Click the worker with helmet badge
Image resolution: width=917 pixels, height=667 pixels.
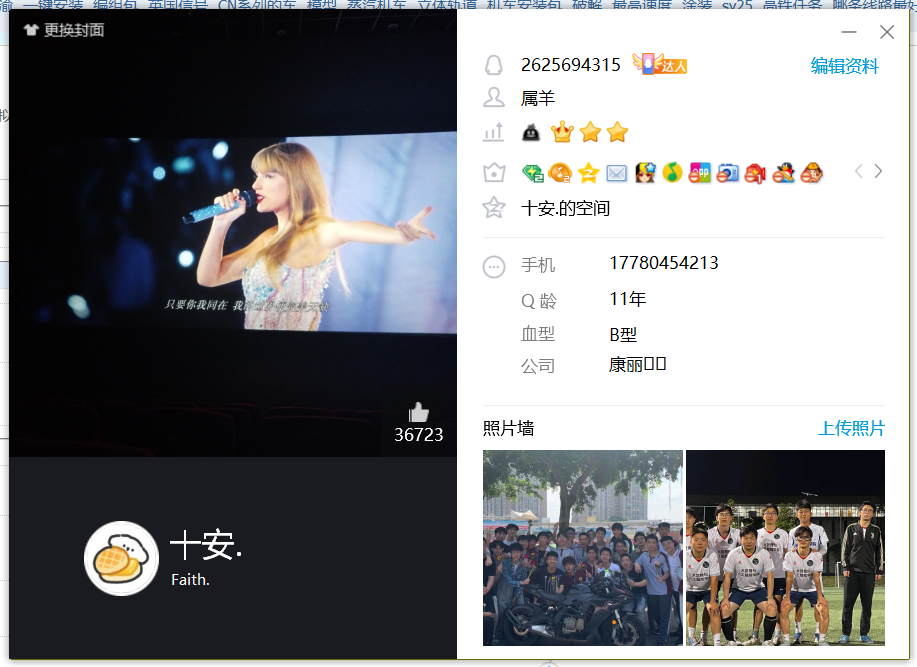811,173
